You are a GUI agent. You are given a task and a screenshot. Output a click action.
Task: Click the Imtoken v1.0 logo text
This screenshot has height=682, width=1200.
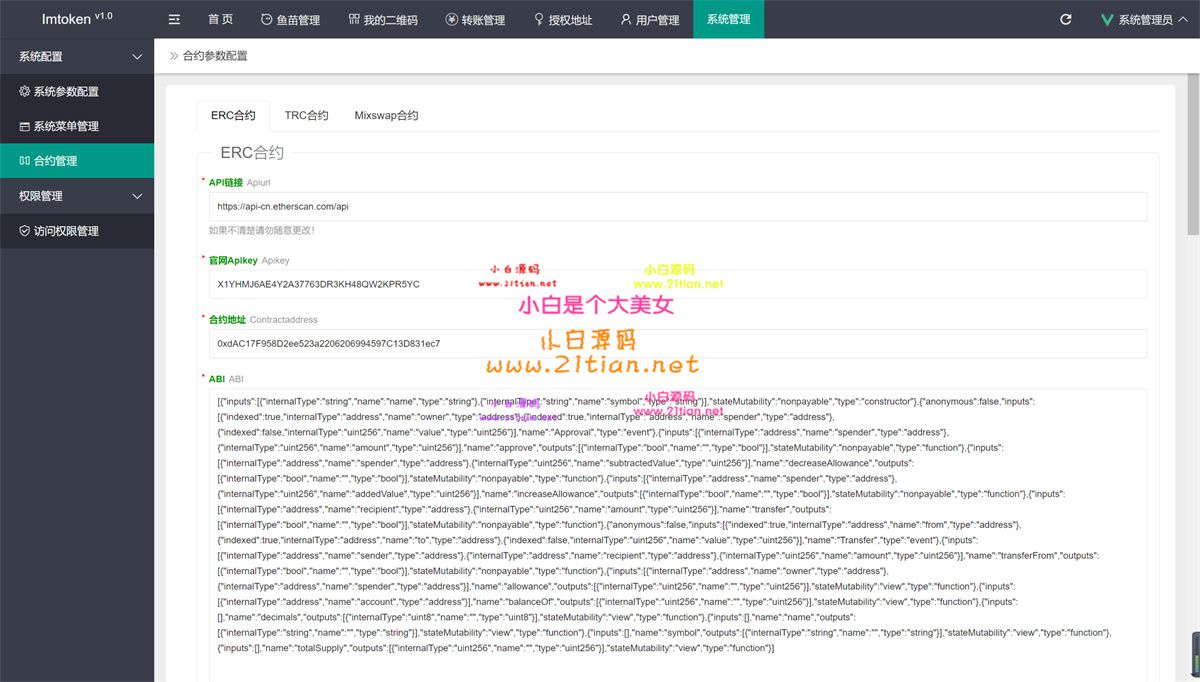[x=77, y=18]
